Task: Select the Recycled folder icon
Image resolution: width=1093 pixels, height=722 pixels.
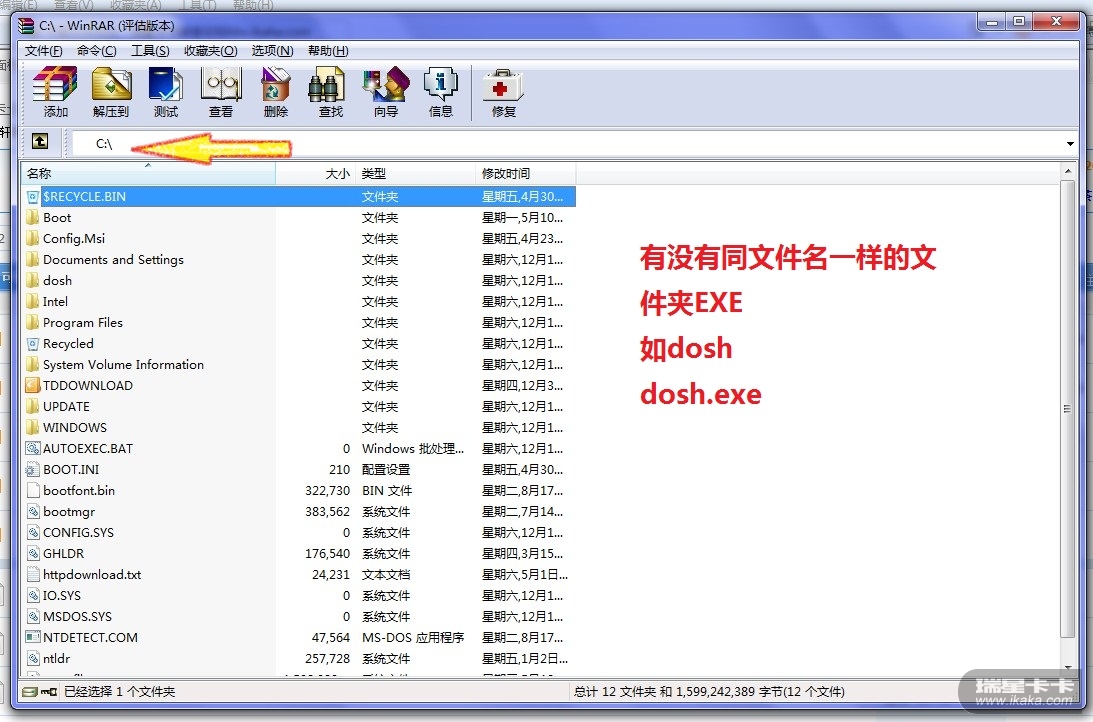Action: coord(33,344)
